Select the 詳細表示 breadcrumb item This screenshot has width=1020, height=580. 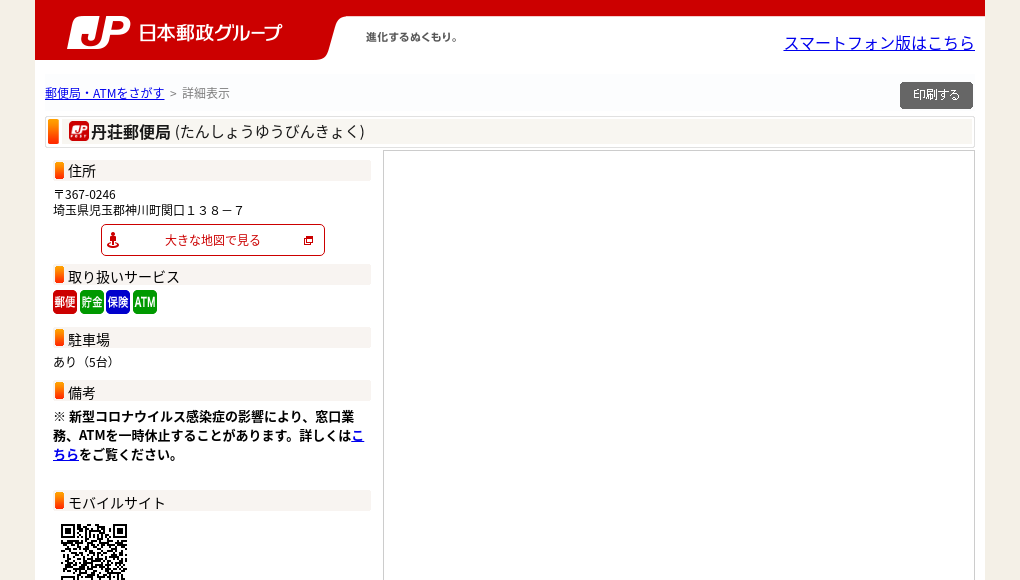click(204, 93)
